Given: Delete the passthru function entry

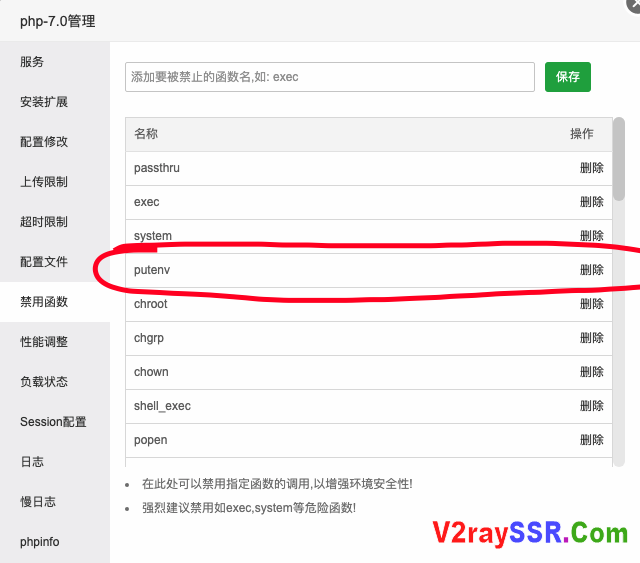Looking at the screenshot, I should [591, 168].
